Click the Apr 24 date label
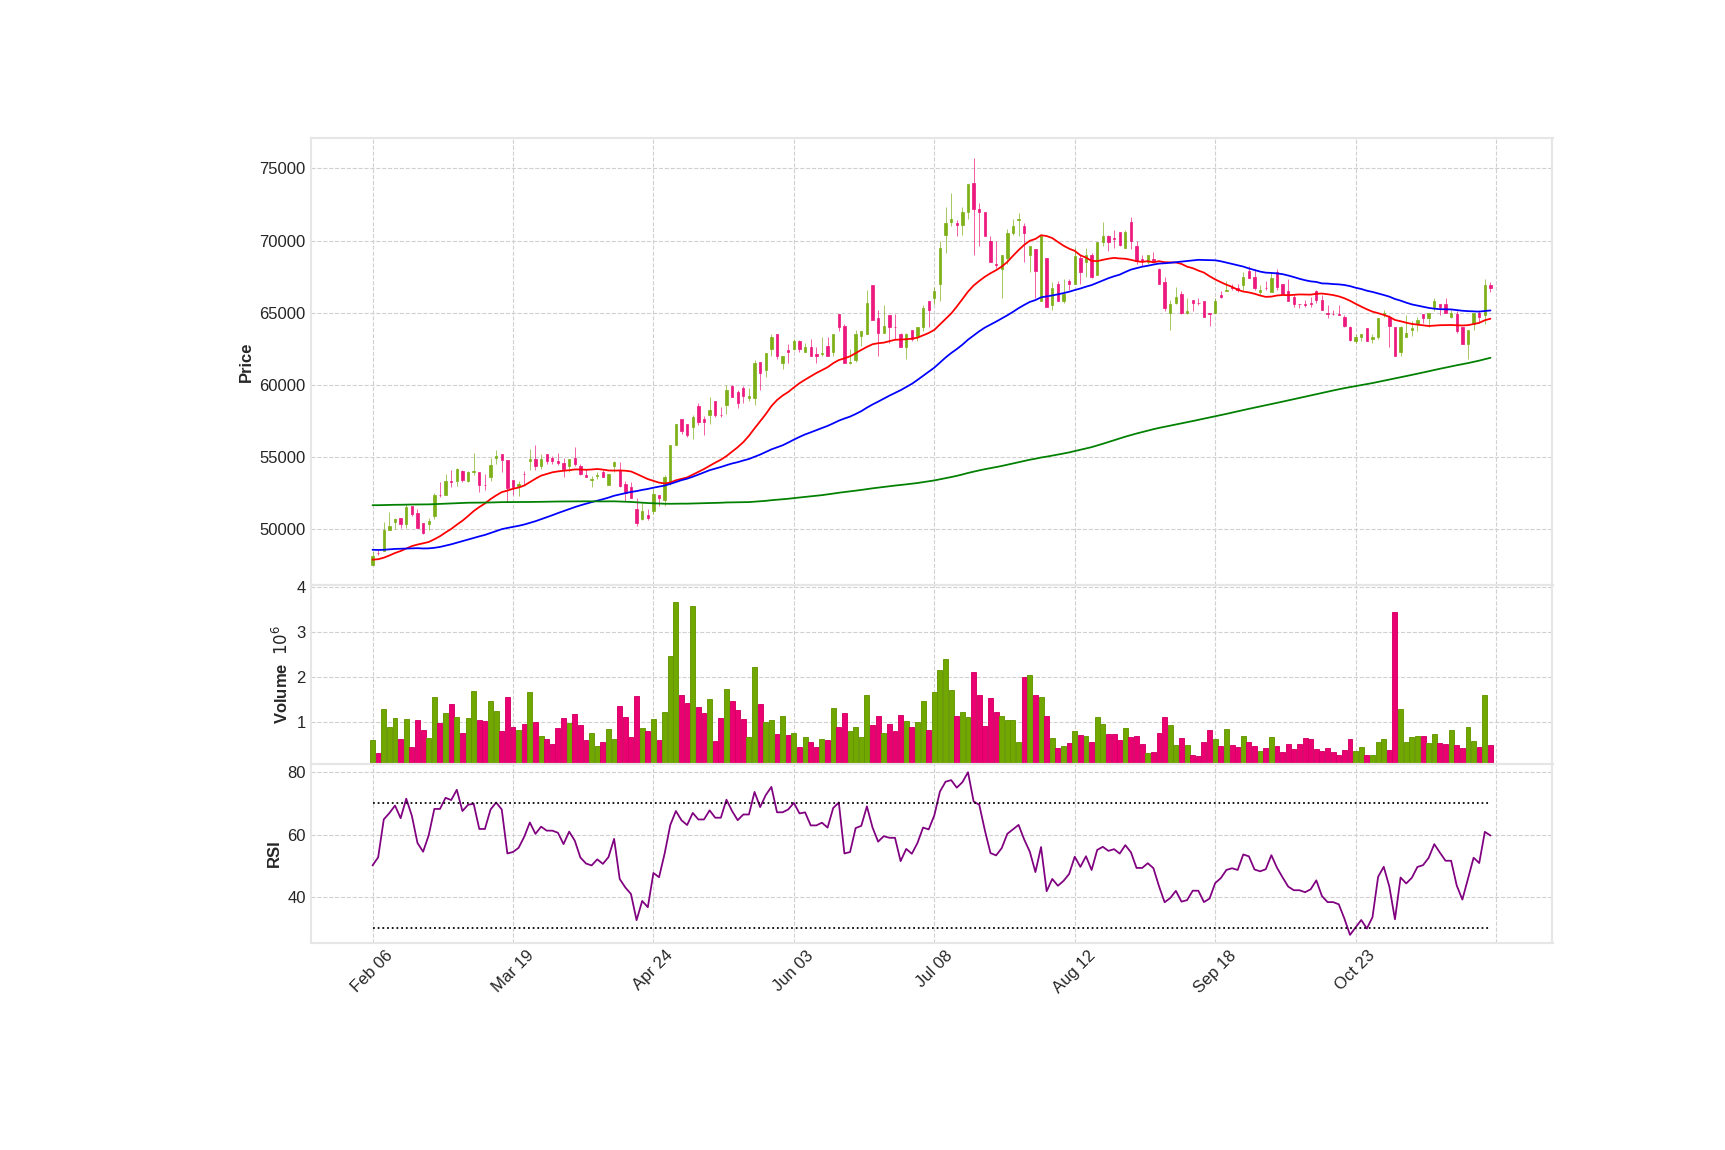The height and width of the screenshot is (1150, 1725). point(651,971)
